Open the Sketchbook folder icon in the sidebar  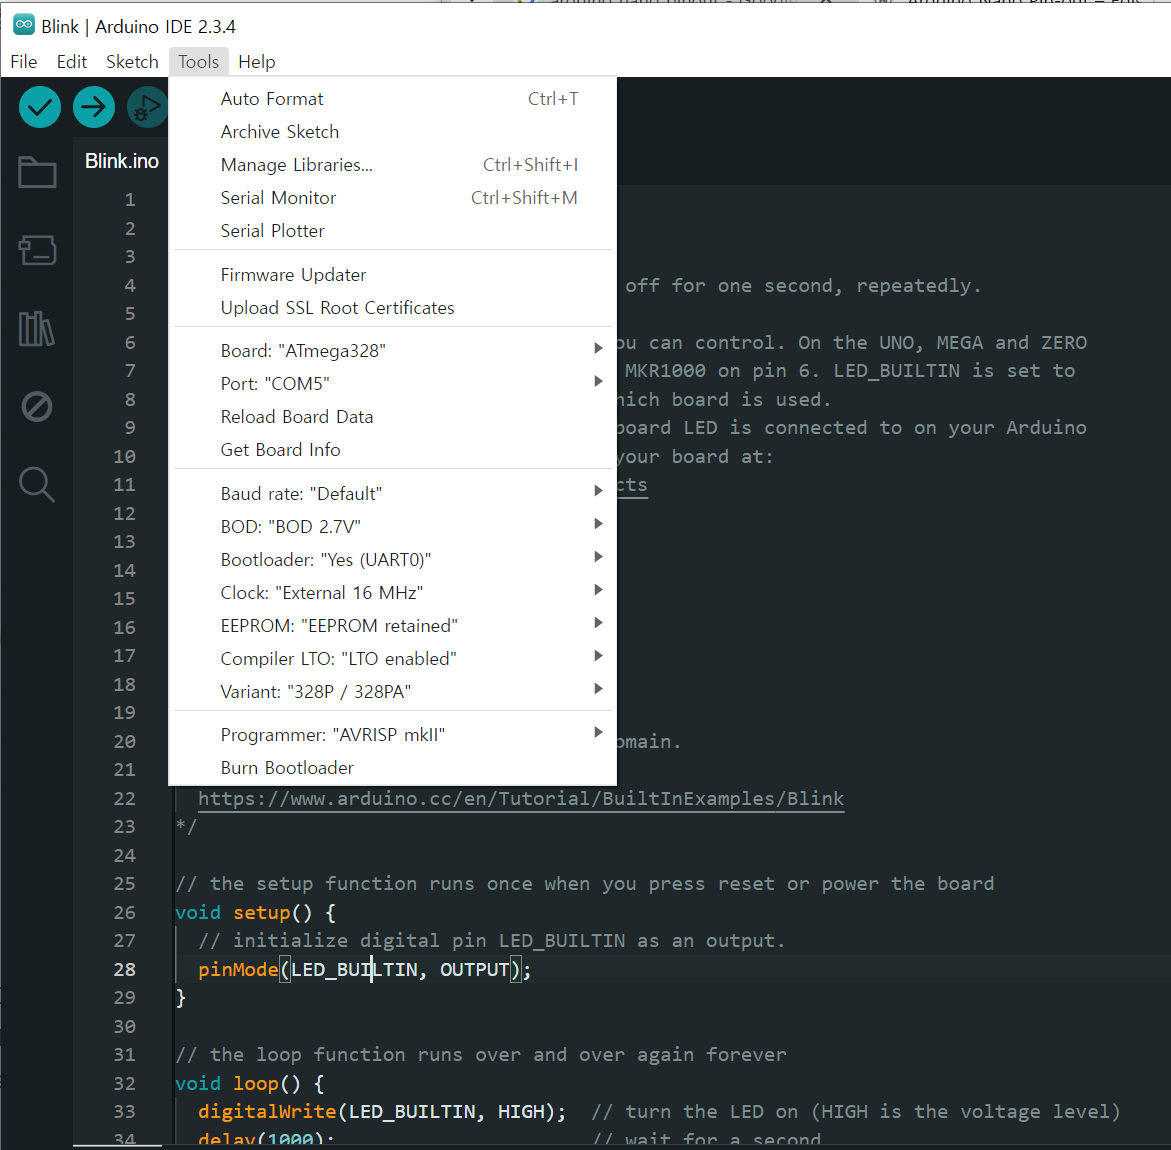(x=37, y=172)
